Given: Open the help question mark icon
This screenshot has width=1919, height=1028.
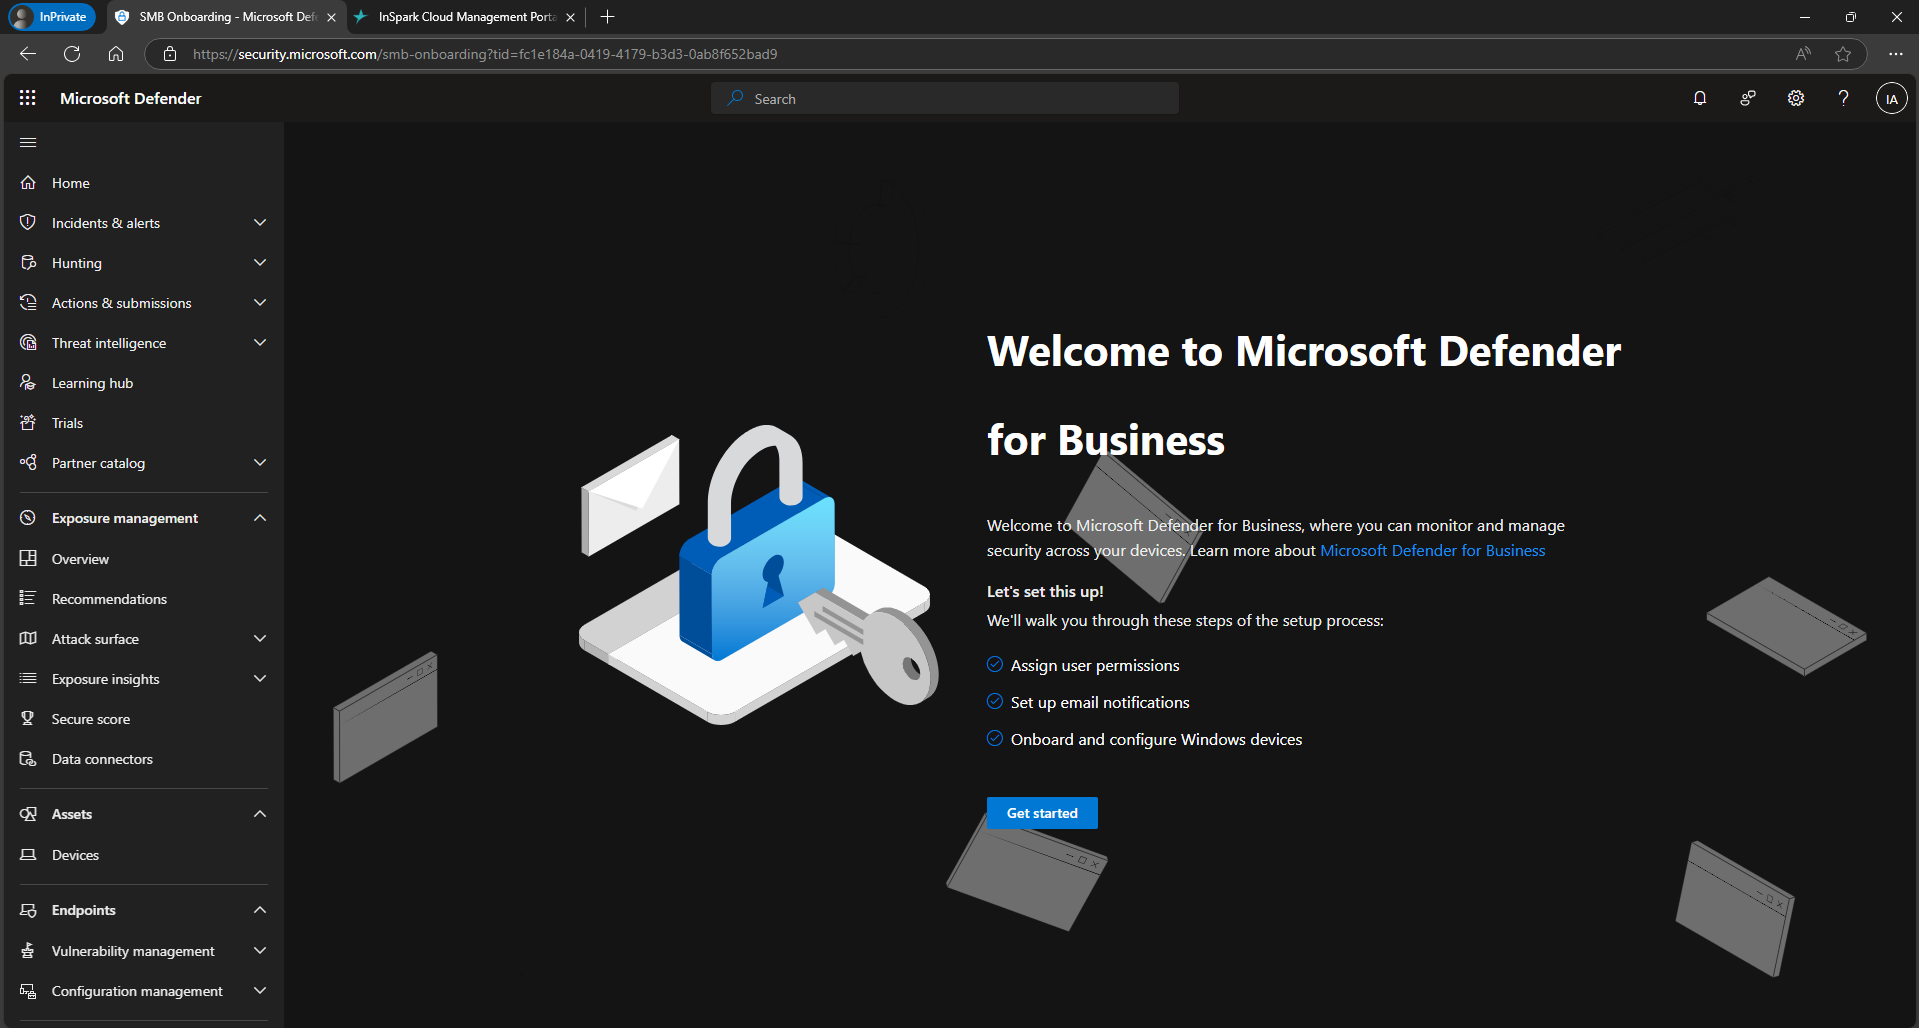Looking at the screenshot, I should click(x=1843, y=98).
